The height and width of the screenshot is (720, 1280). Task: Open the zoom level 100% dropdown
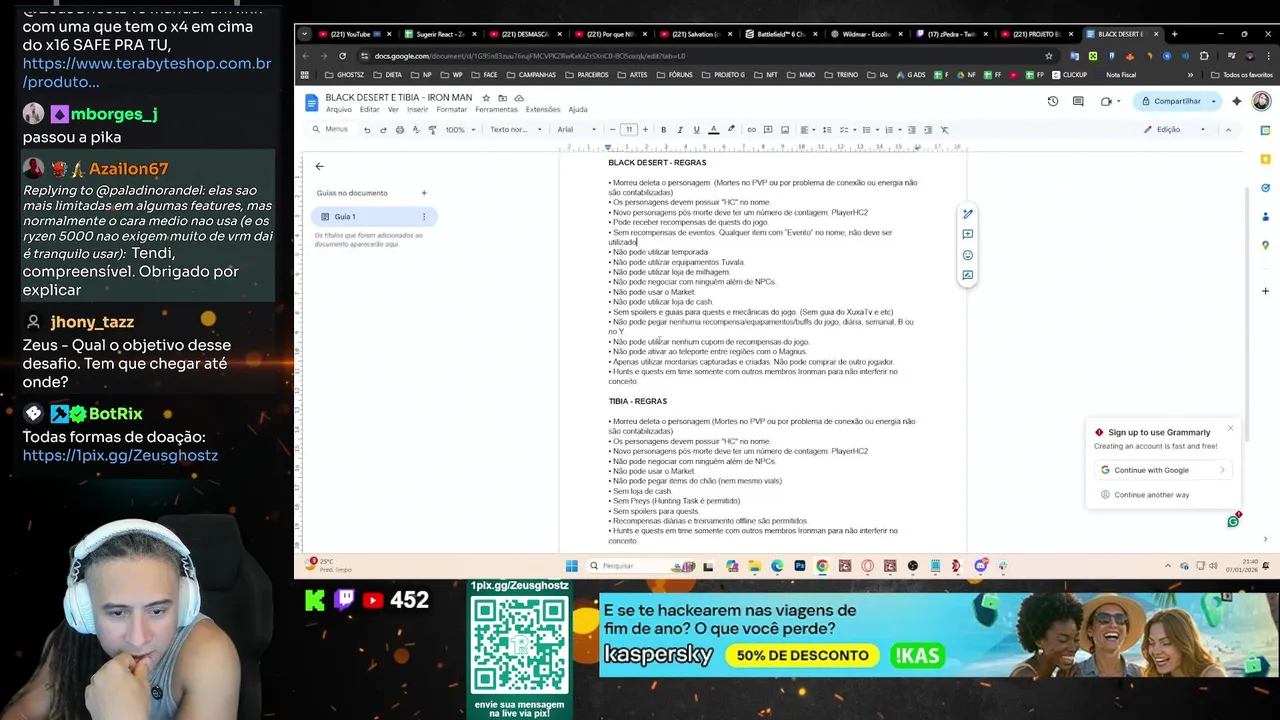tap(460, 130)
